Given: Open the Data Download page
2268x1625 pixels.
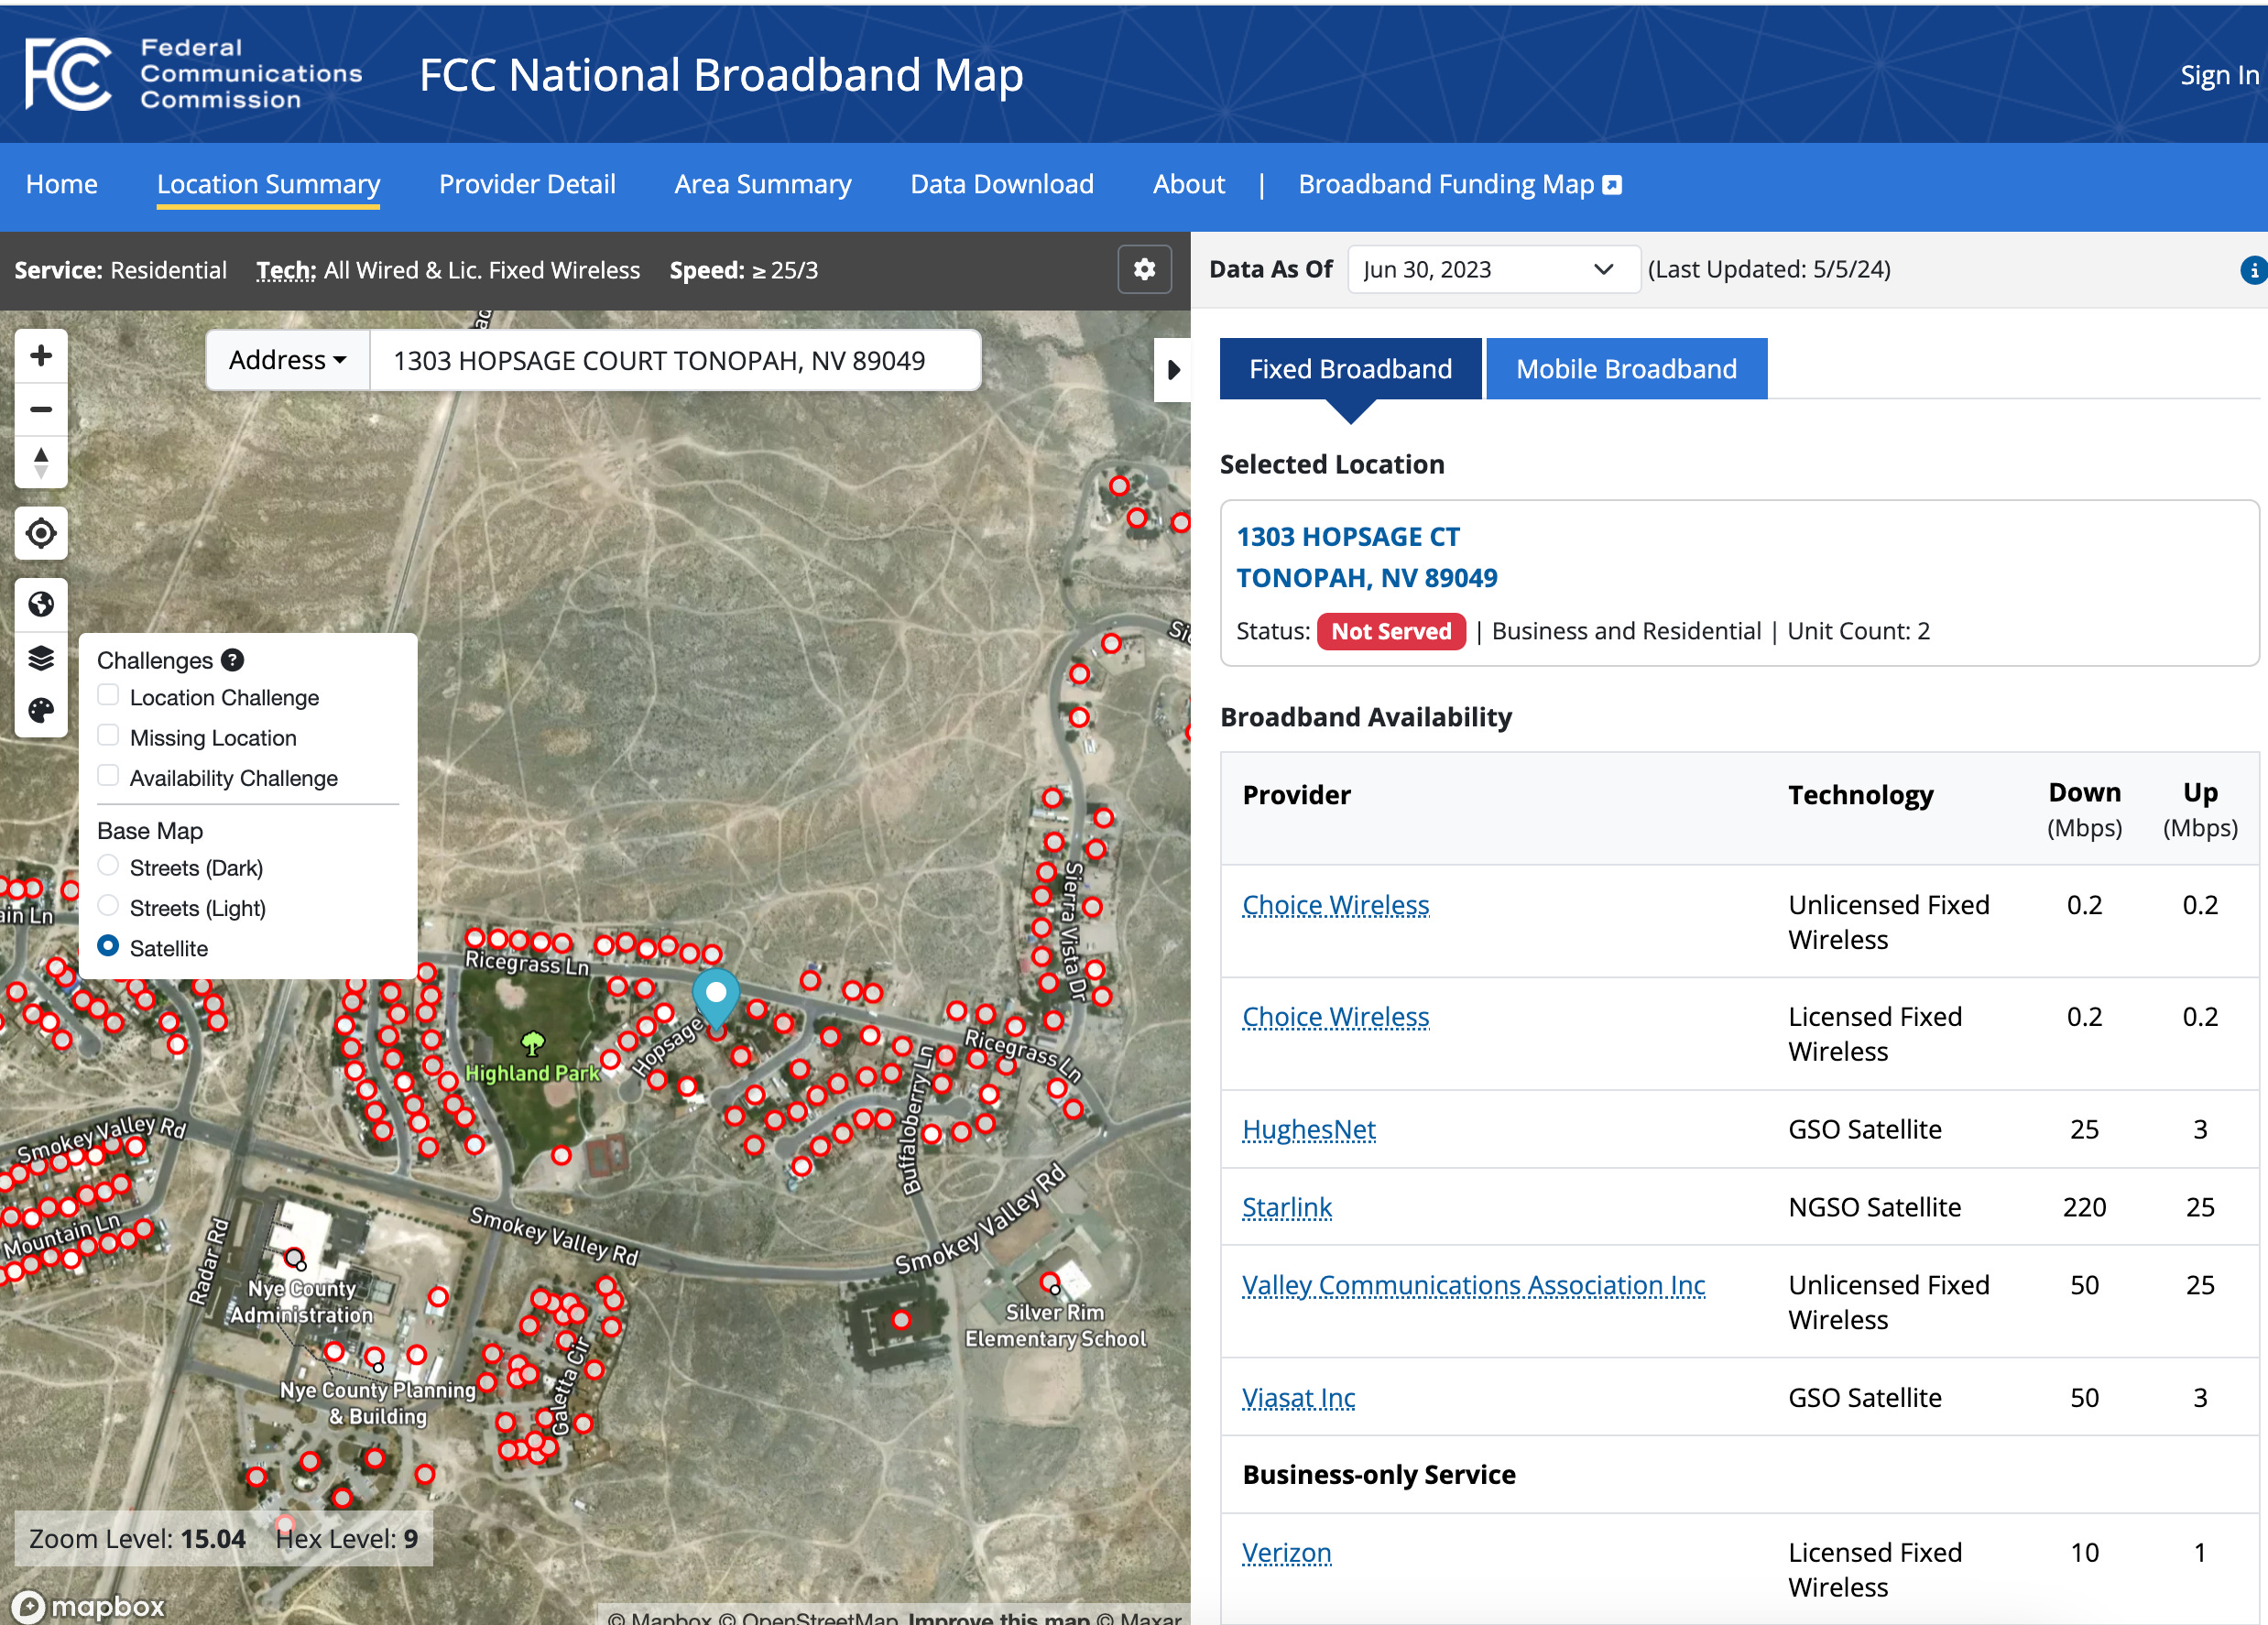Looking at the screenshot, I should click(x=1002, y=184).
